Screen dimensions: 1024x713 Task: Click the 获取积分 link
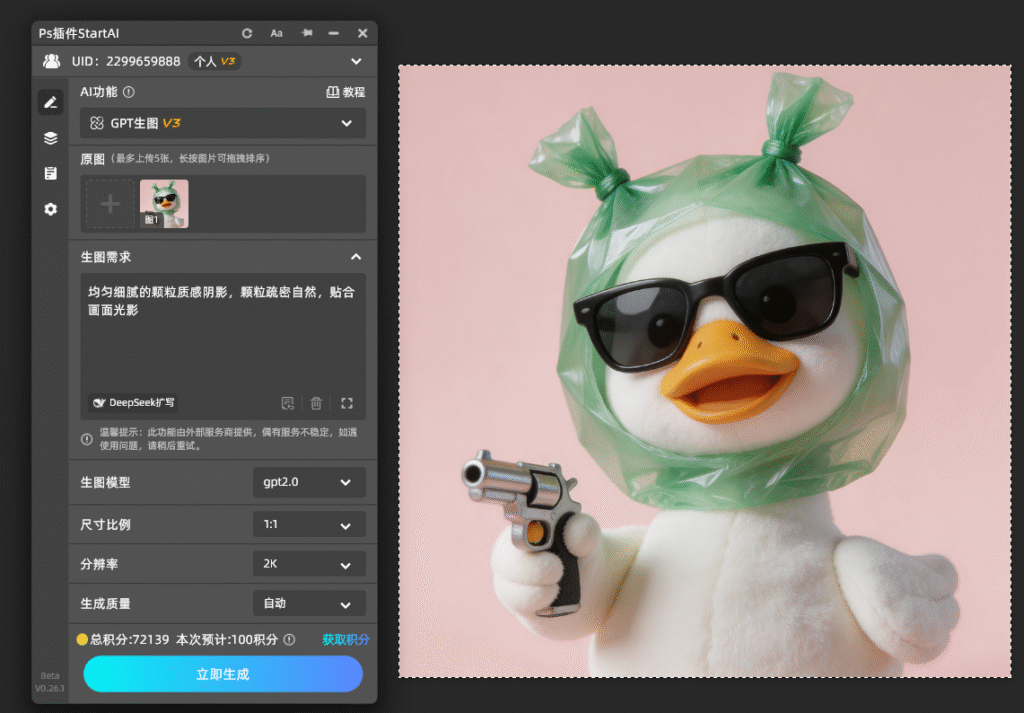coord(345,640)
